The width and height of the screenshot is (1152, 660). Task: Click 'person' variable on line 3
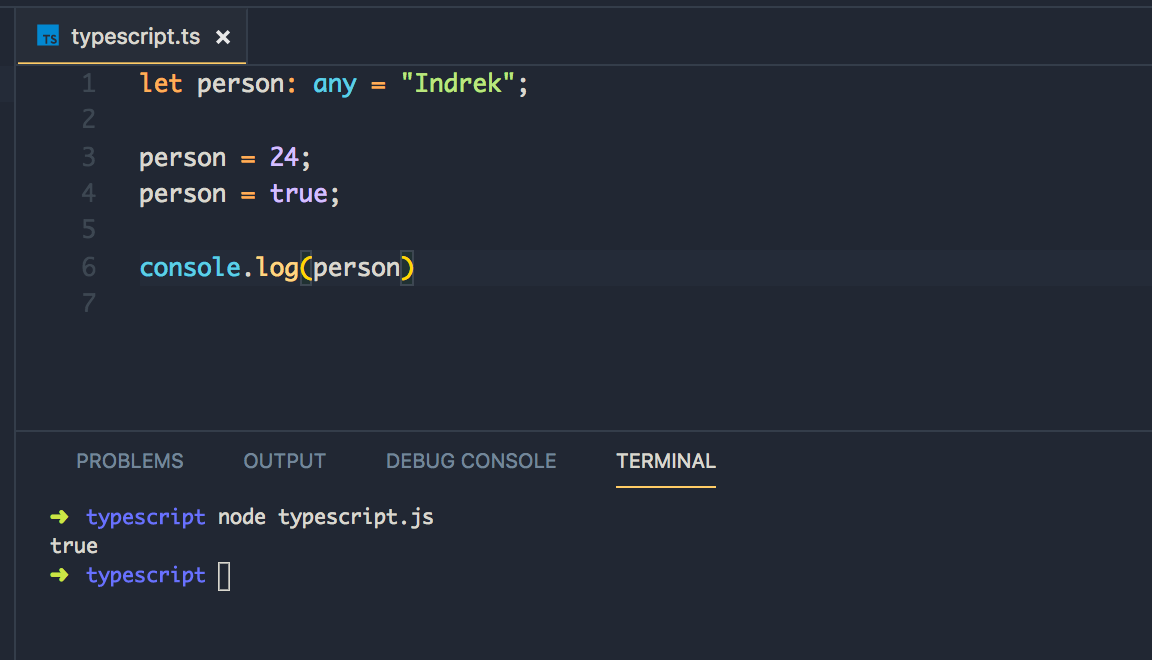183,159
